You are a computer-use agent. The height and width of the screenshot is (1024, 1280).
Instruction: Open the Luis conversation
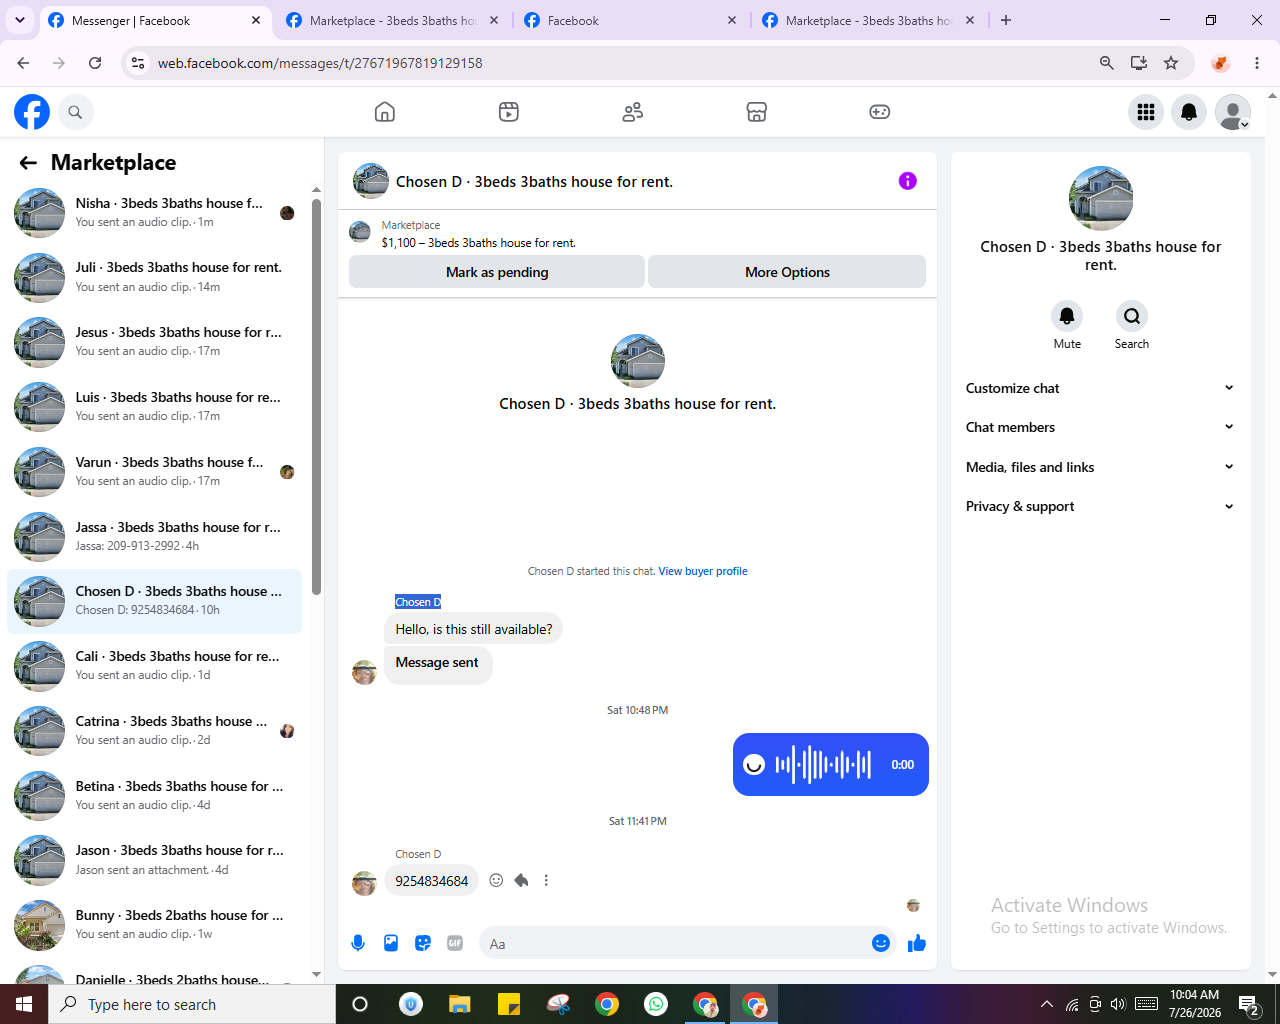[x=155, y=407]
